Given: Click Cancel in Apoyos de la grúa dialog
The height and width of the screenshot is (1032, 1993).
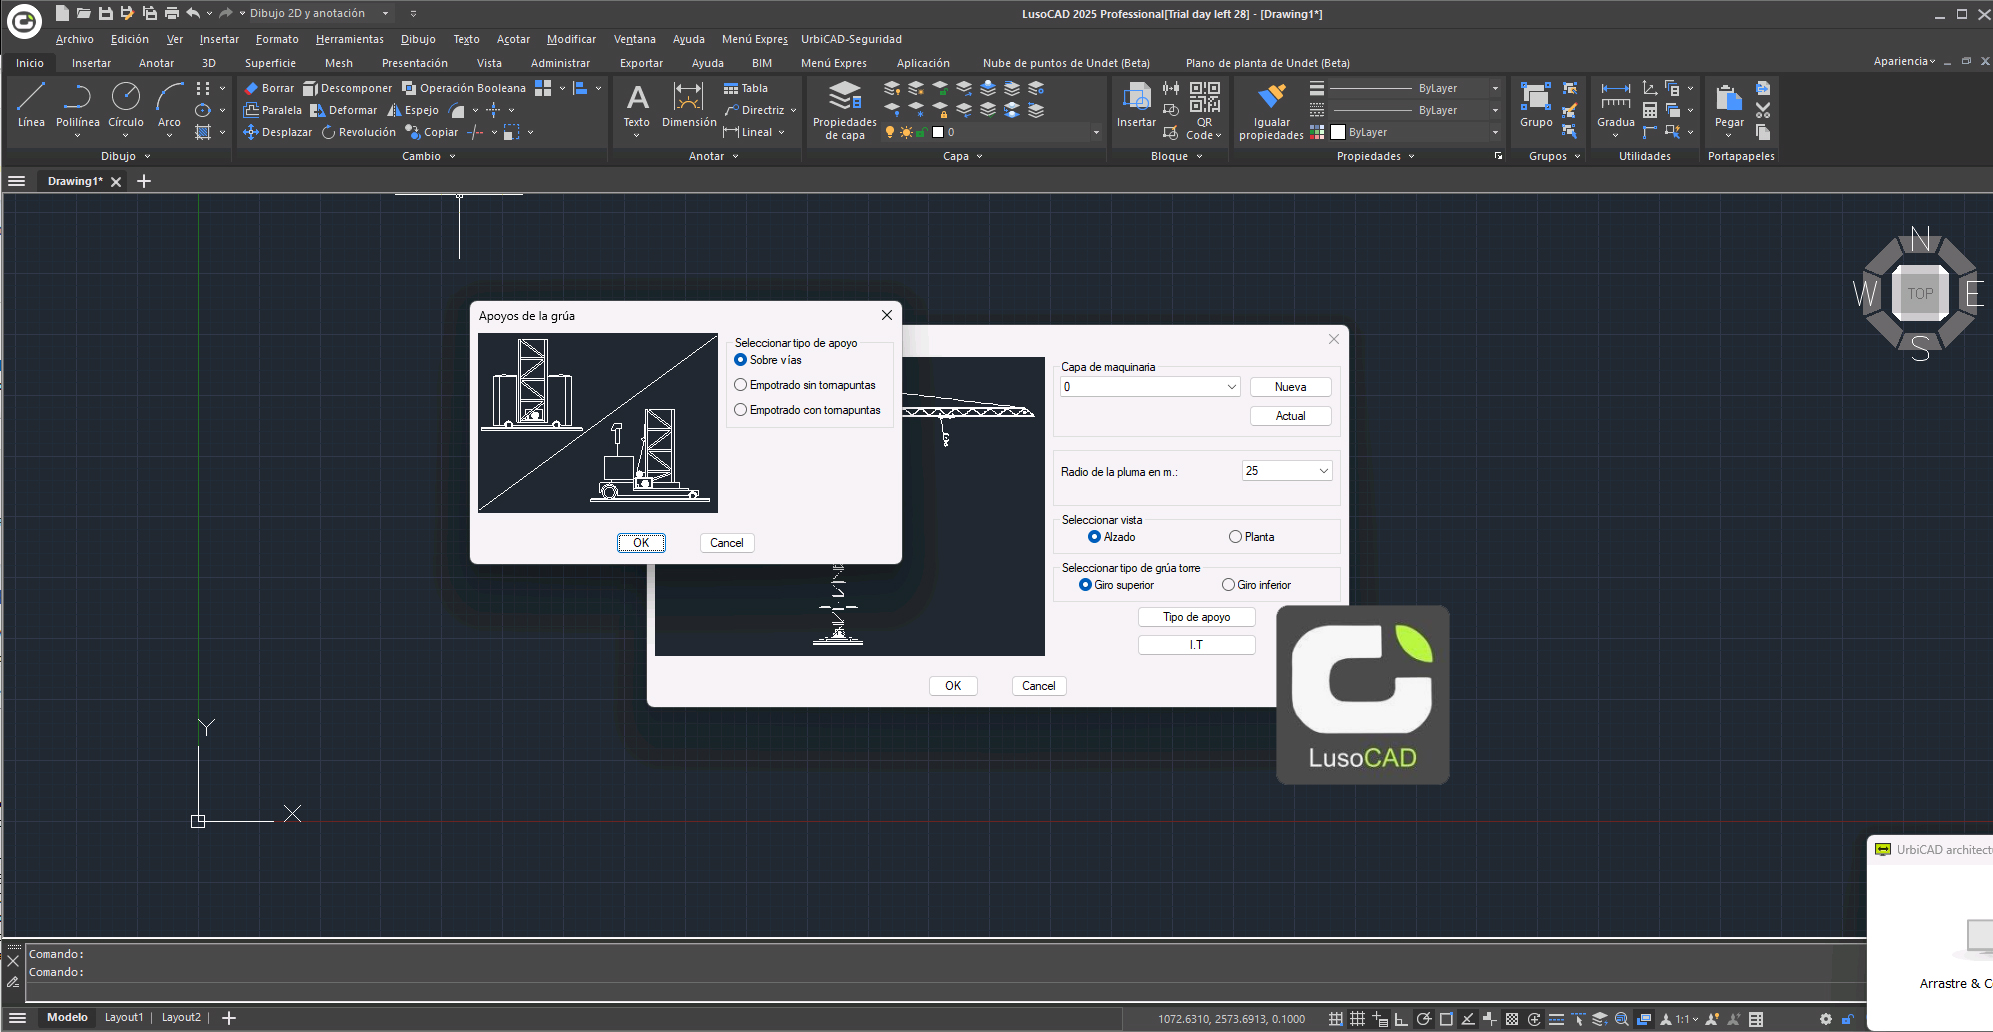Looking at the screenshot, I should pyautogui.click(x=727, y=543).
